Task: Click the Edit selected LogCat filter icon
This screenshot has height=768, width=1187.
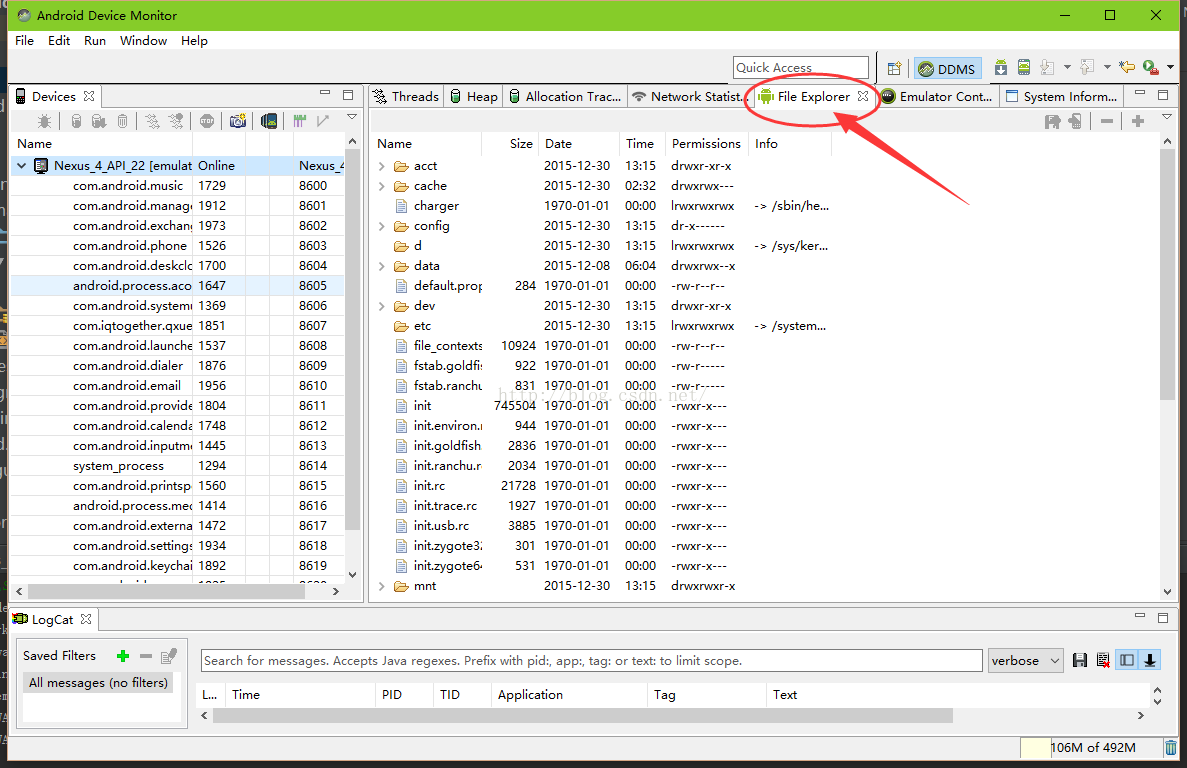Action: point(169,656)
